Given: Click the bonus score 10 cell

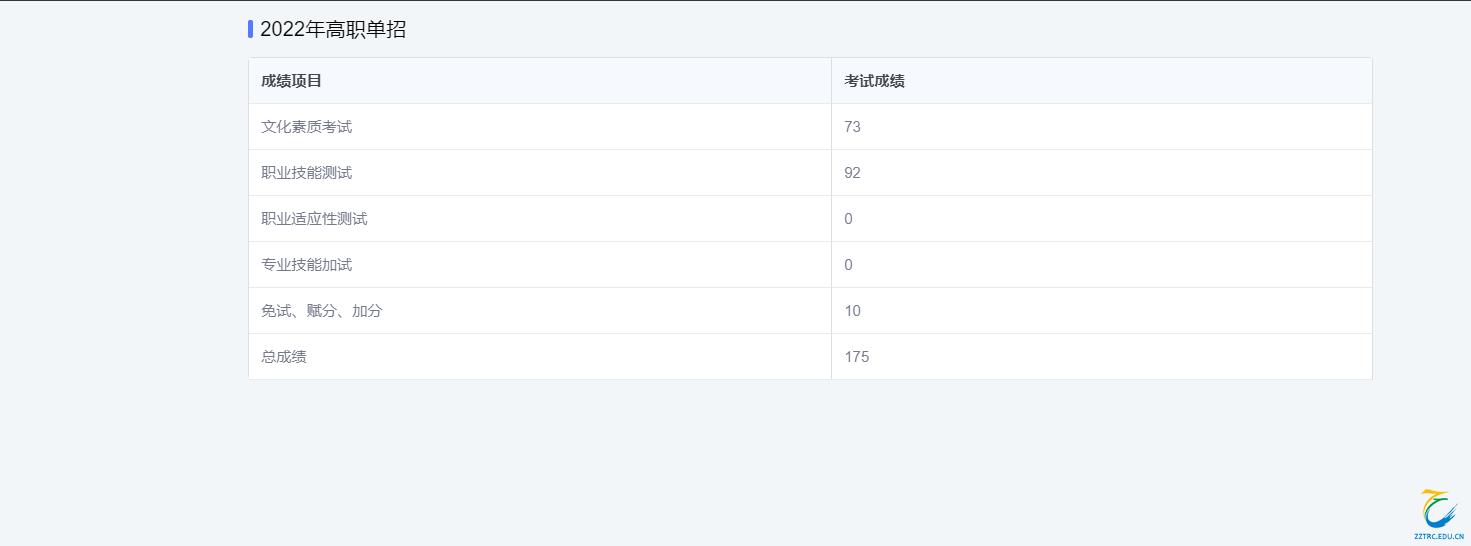Looking at the screenshot, I should 852,311.
